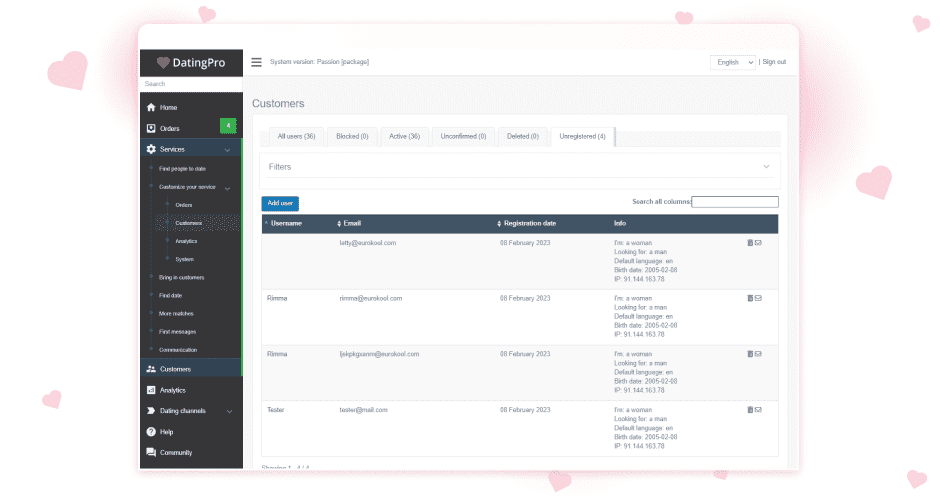940x500 pixels.
Task: Click the Sign out link
Action: [x=774, y=62]
